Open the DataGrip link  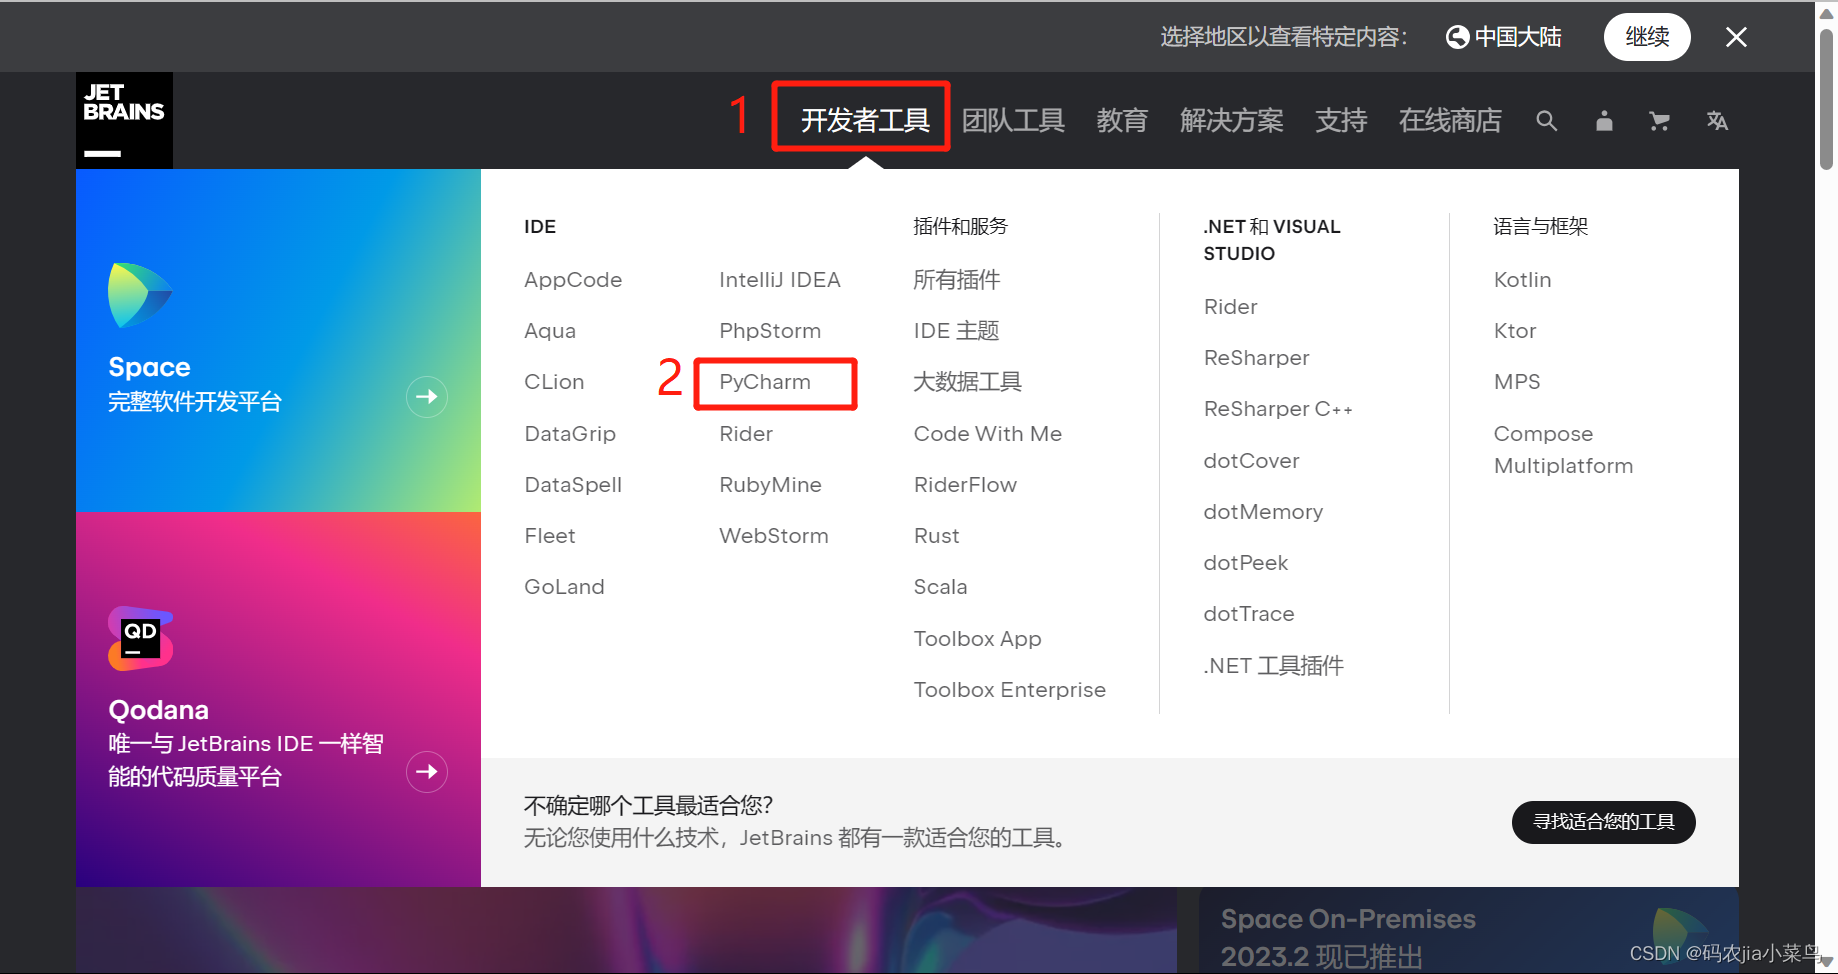(570, 434)
